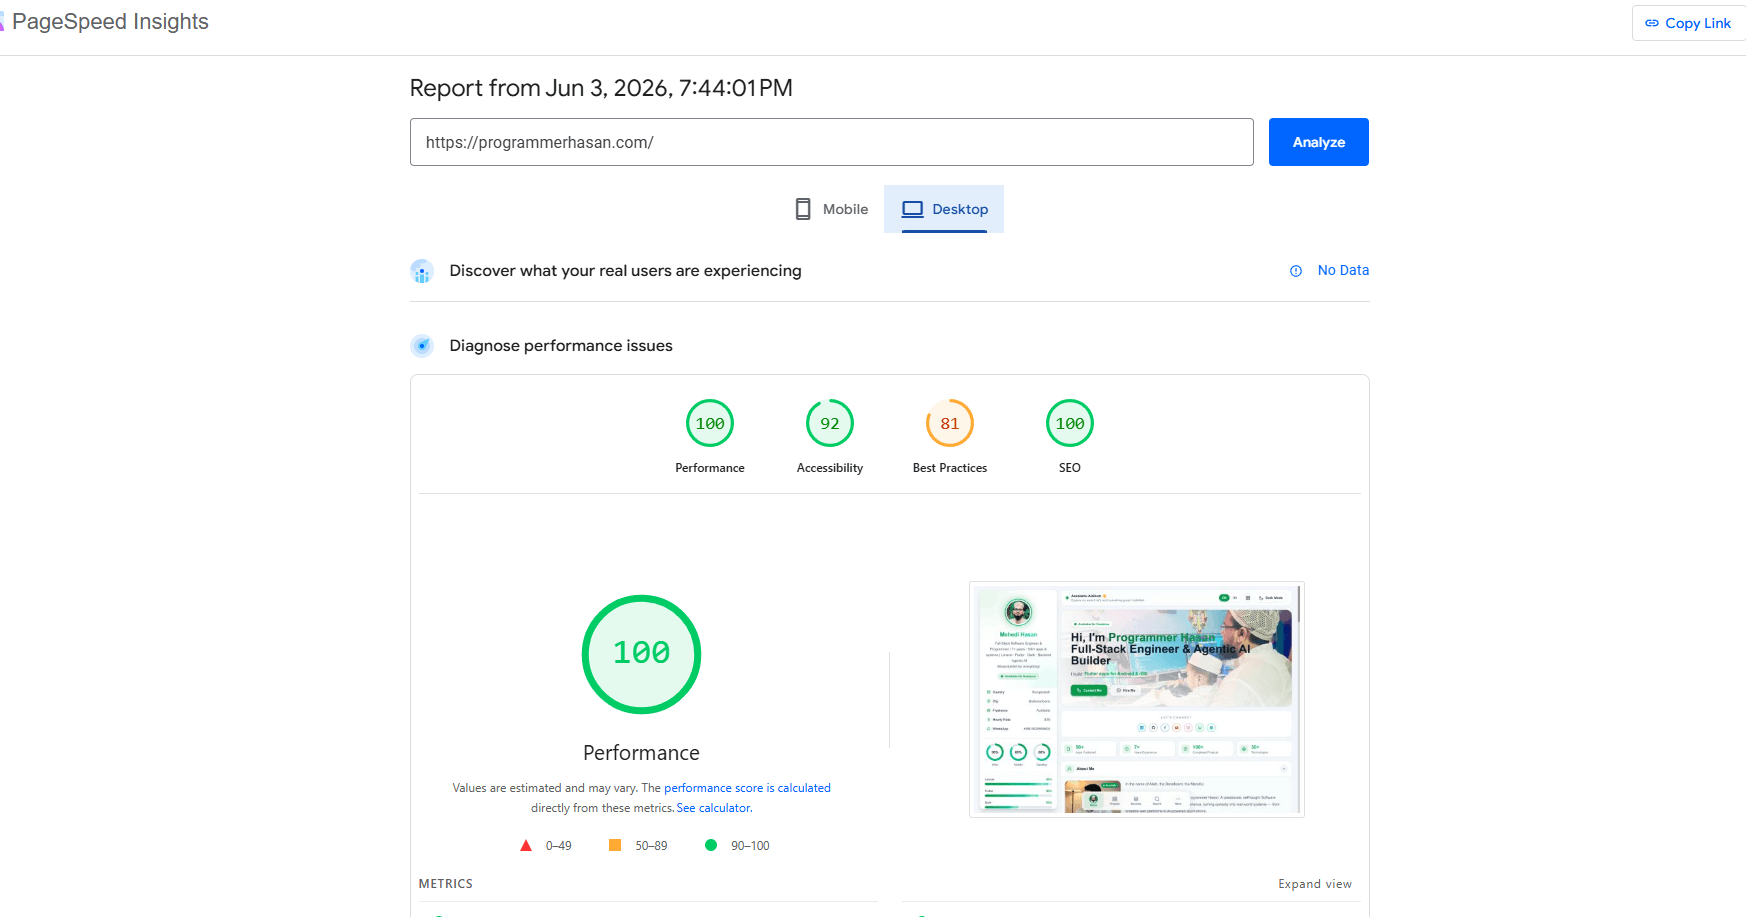Click the Copy Link button
The height and width of the screenshot is (917, 1746).
click(1688, 23)
